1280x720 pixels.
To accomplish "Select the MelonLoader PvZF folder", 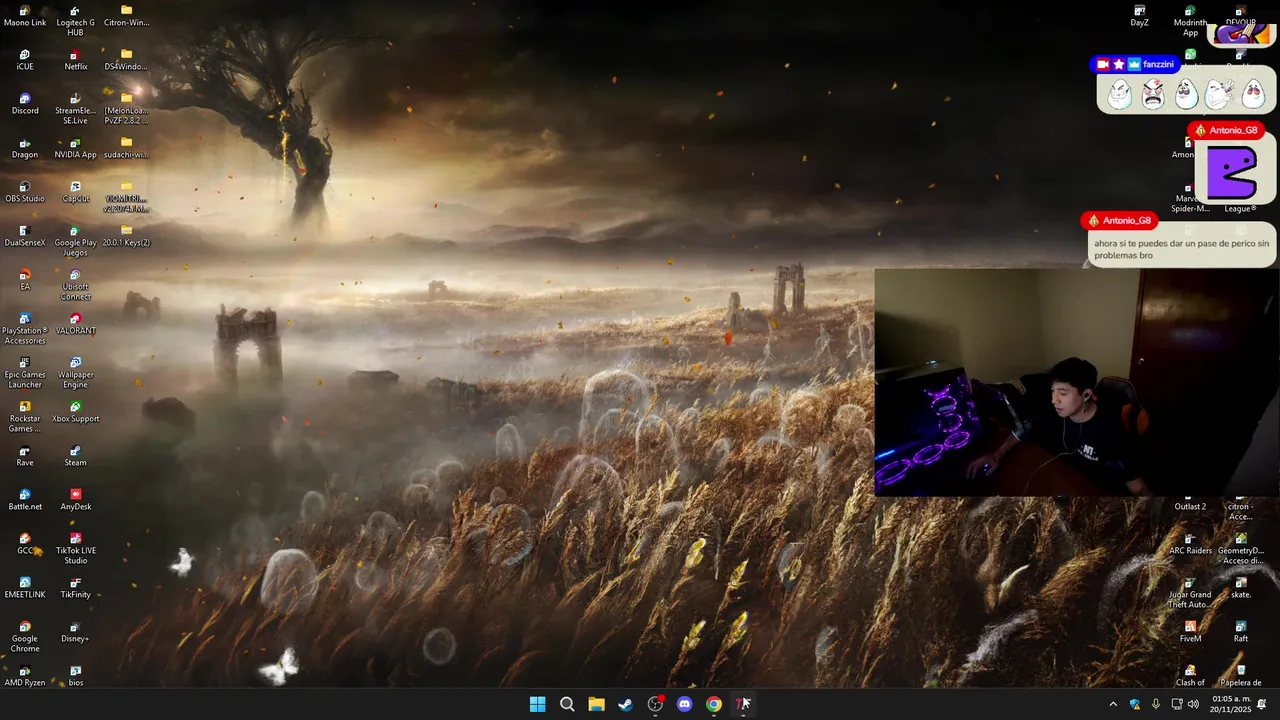I will point(126,109).
